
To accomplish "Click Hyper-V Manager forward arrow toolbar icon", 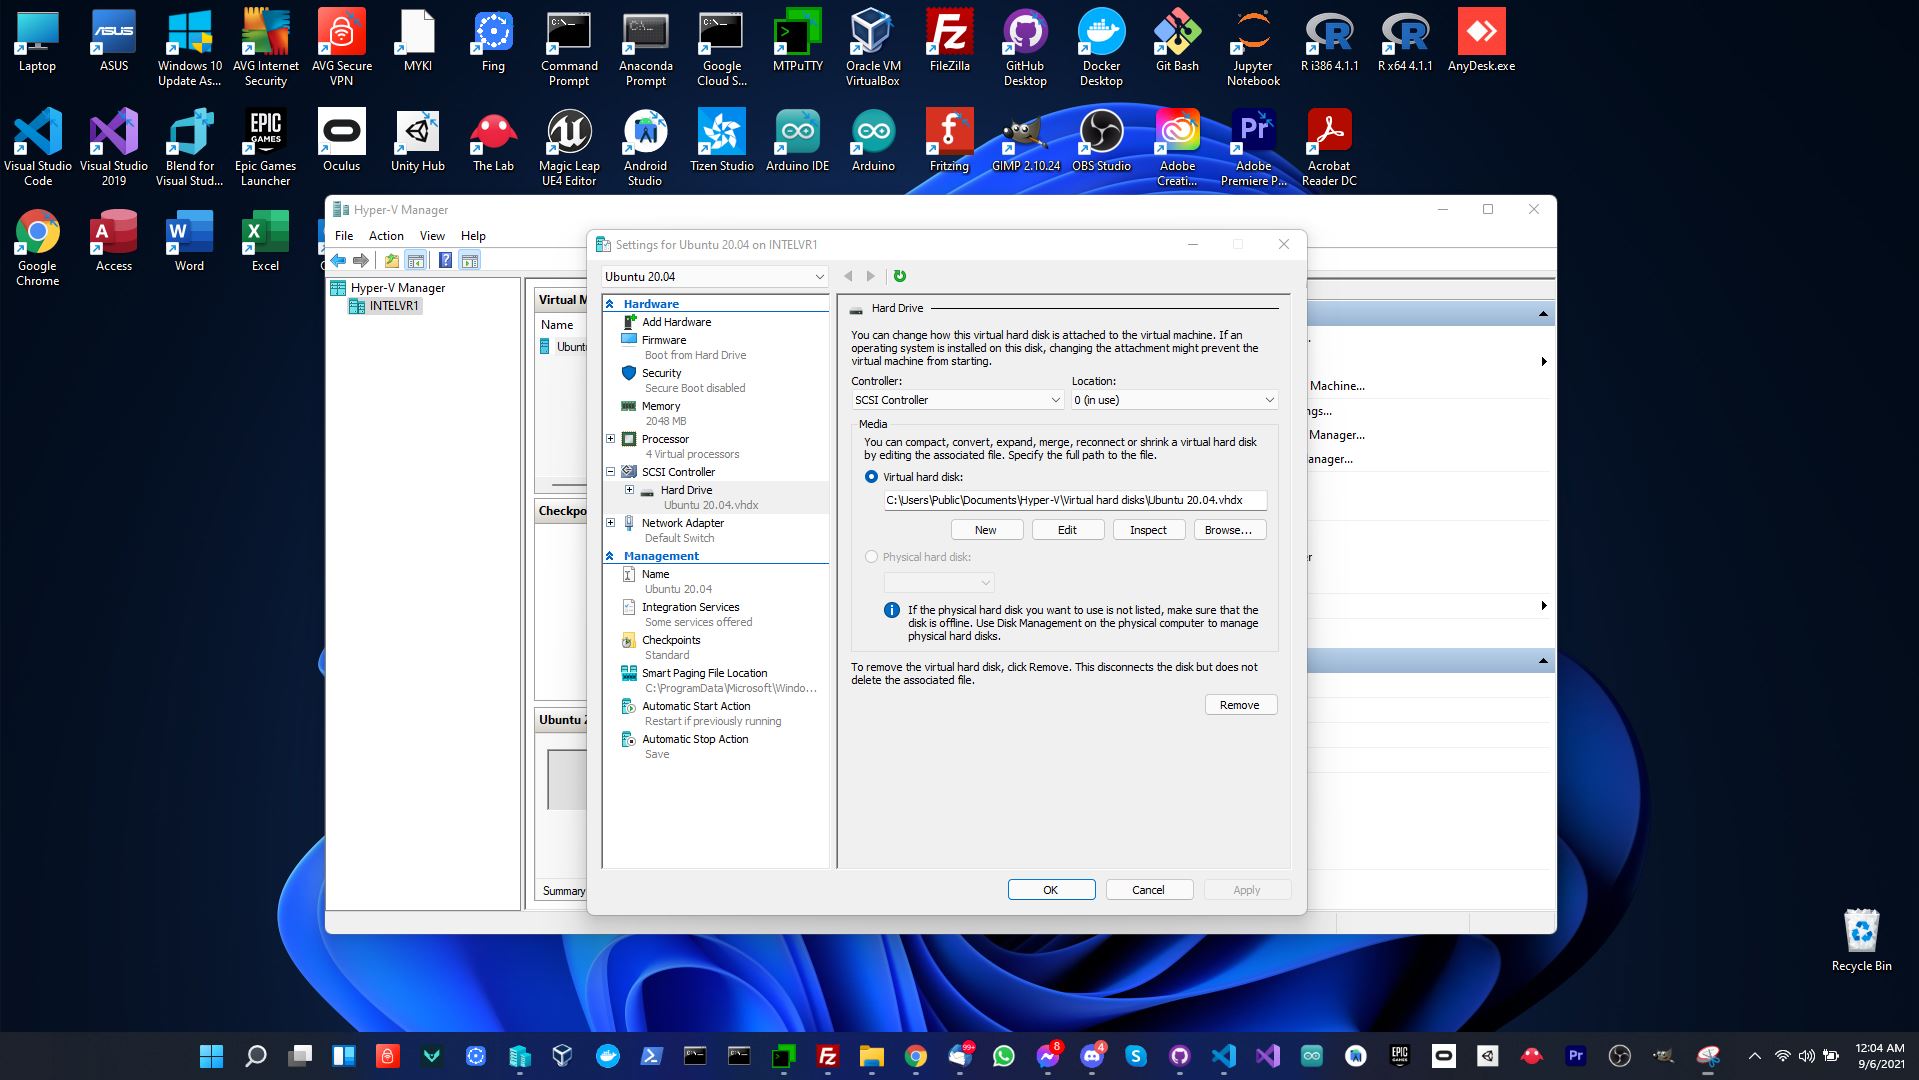I will pos(361,261).
